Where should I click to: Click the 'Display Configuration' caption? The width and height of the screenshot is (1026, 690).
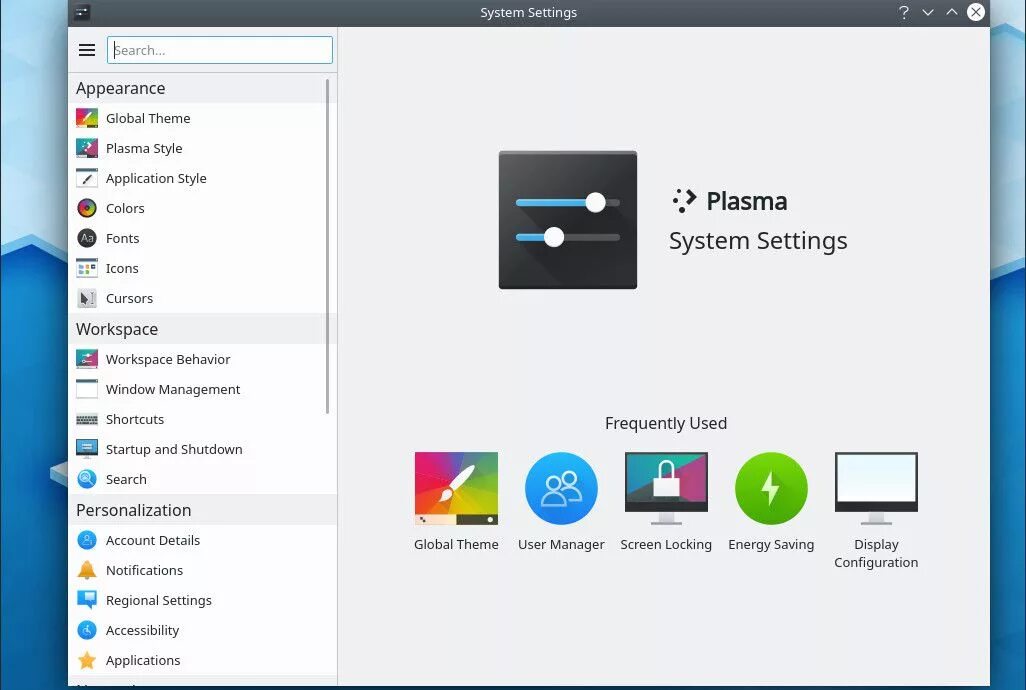[876, 553]
